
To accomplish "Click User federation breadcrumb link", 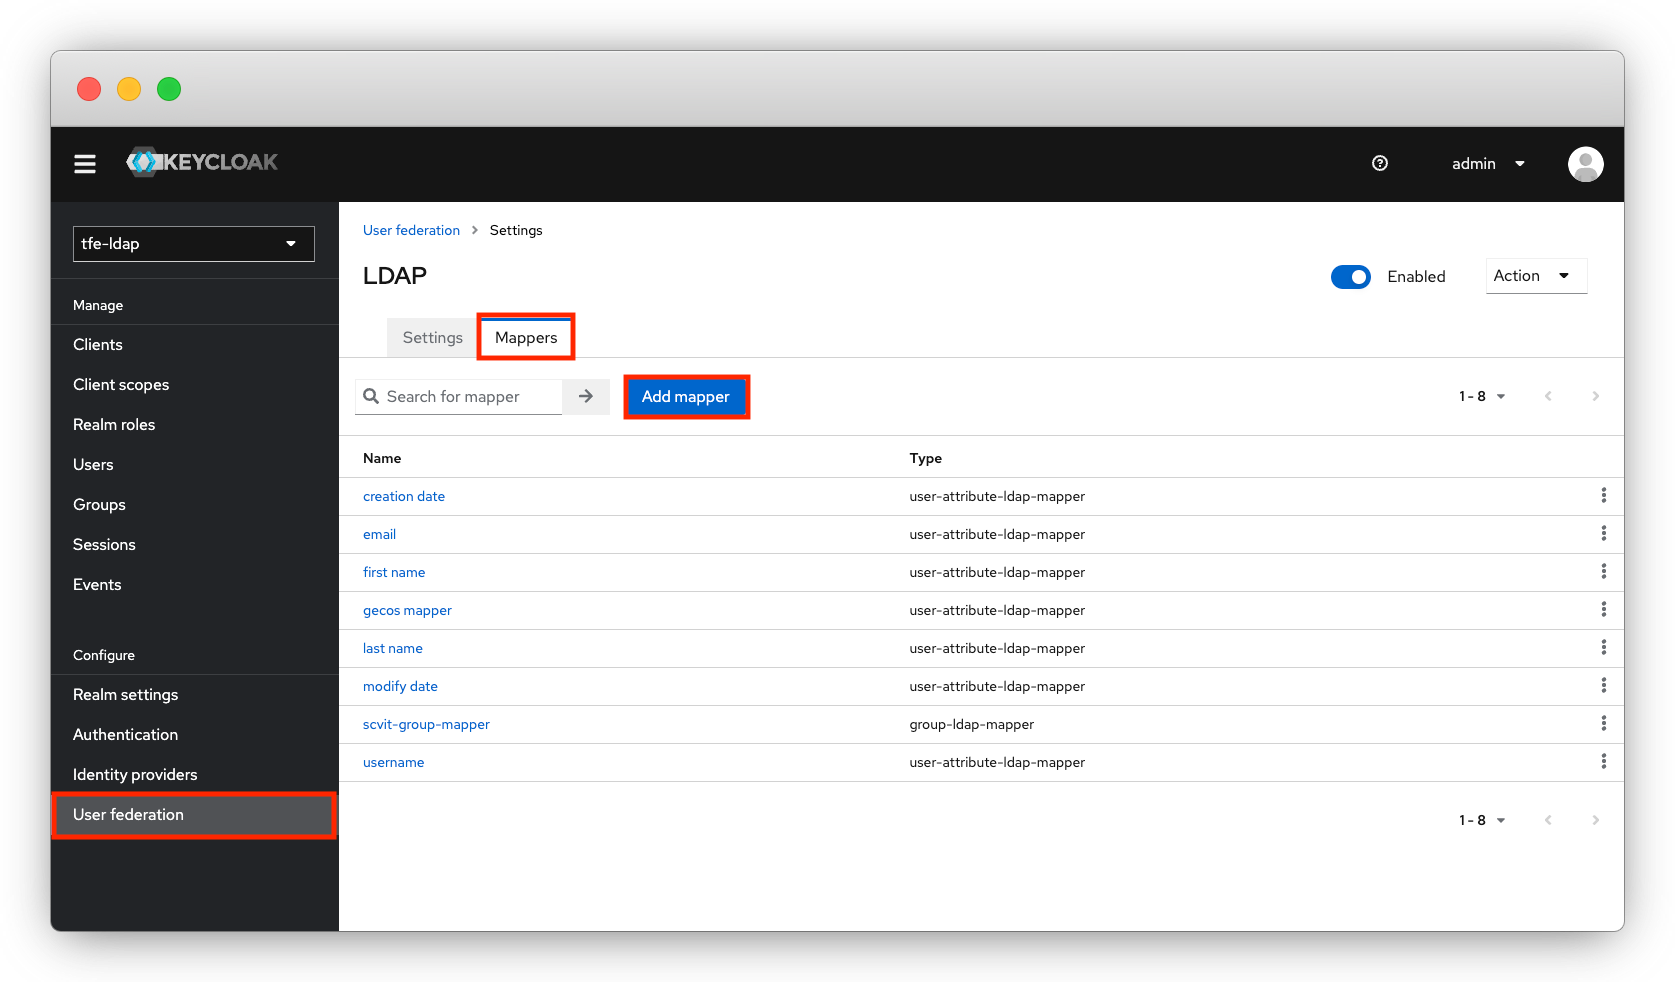I will tap(411, 230).
